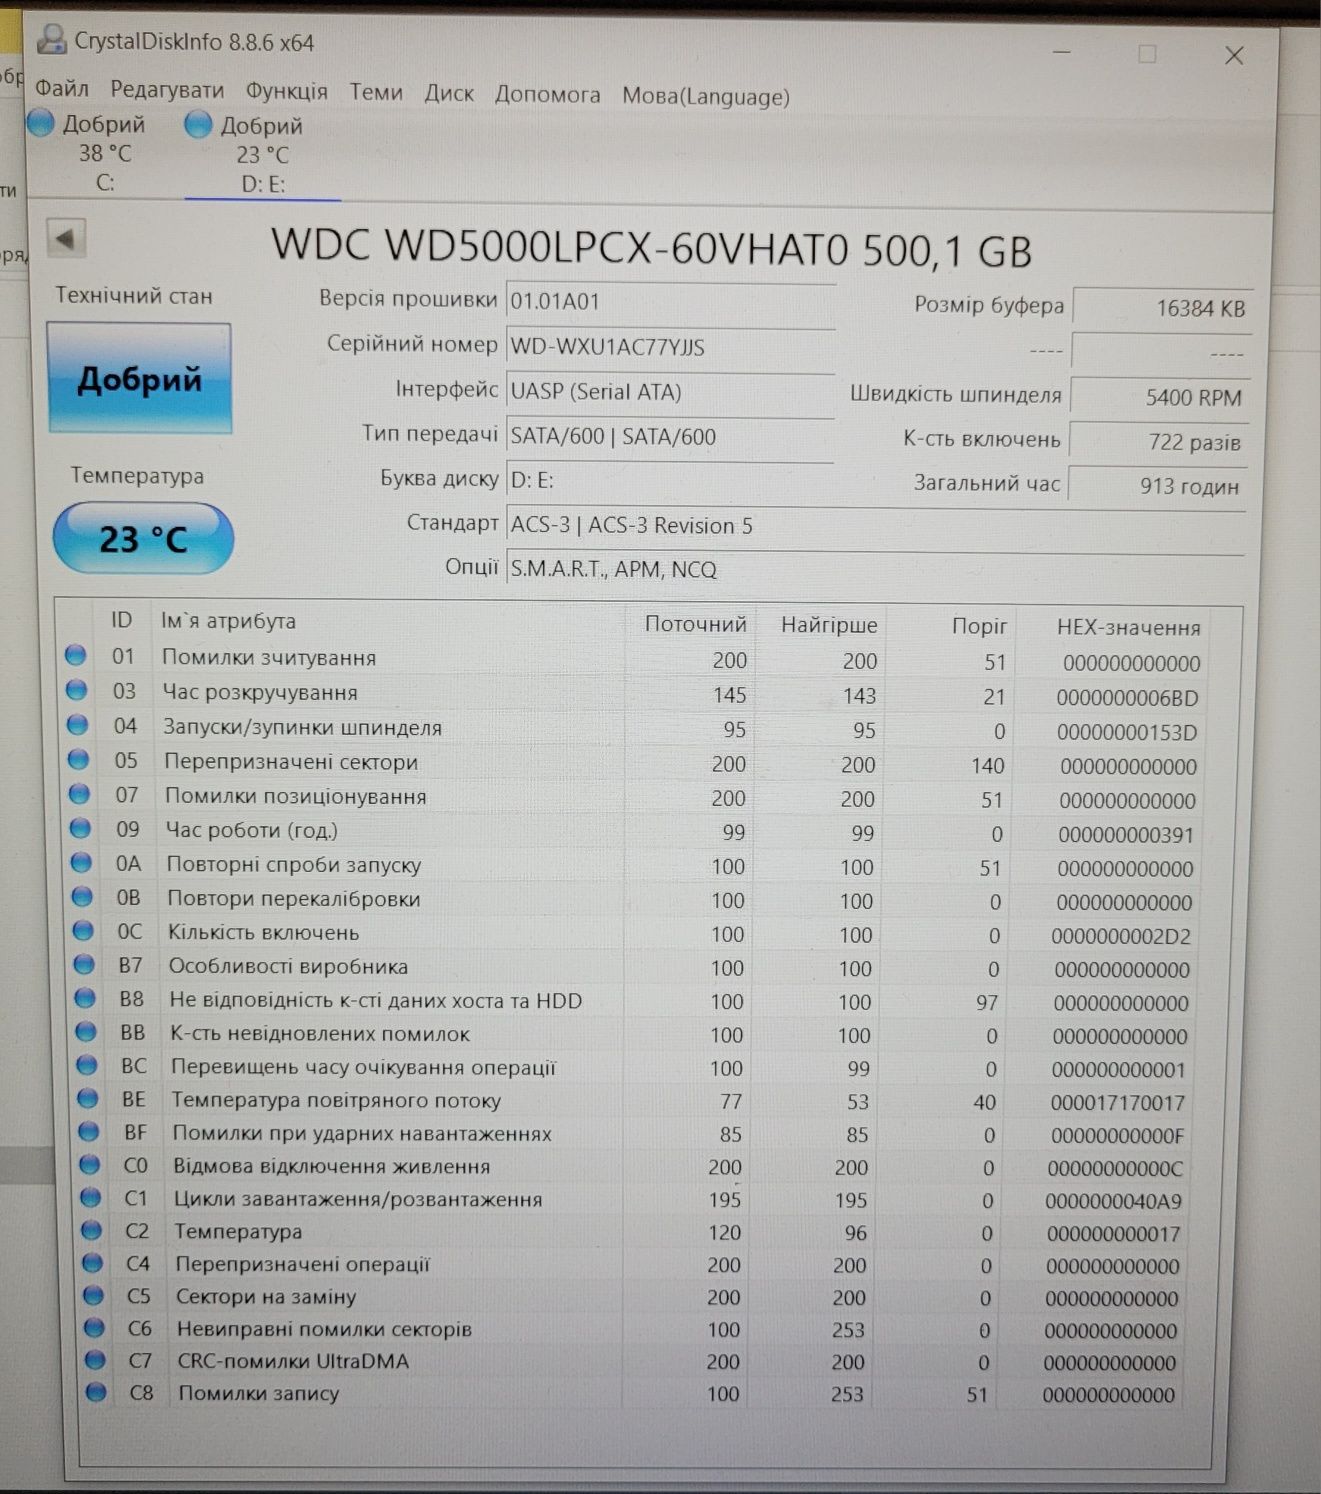Click the status icon for attribute 03
Viewport: 1321px width, 1494px height.
coord(76,690)
